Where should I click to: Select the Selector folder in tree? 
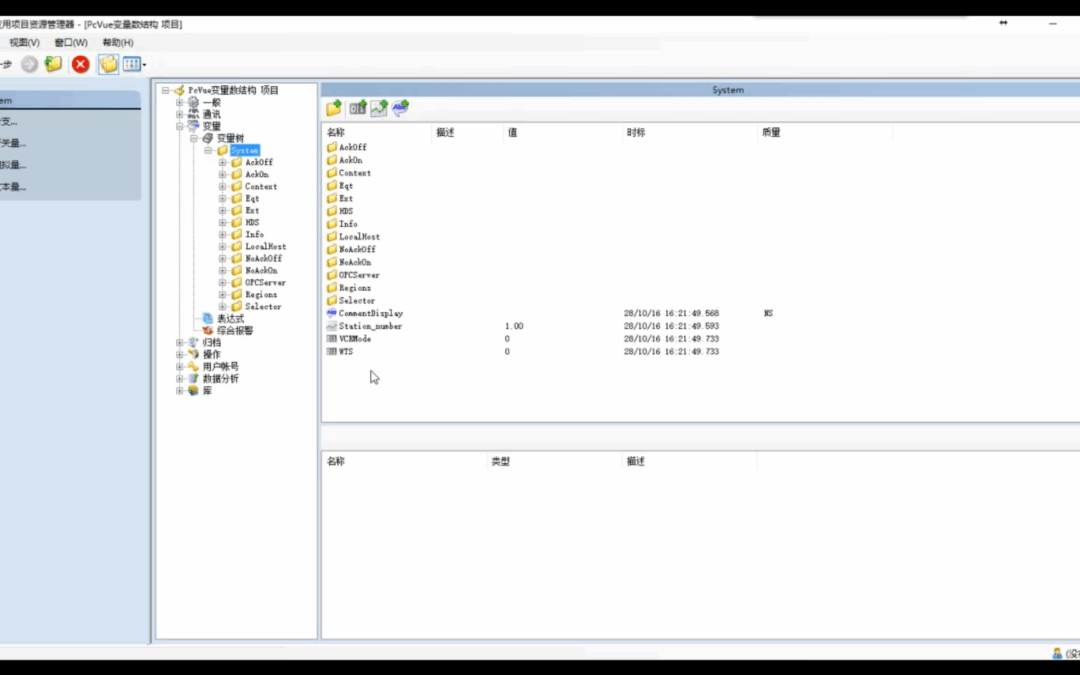tap(263, 307)
